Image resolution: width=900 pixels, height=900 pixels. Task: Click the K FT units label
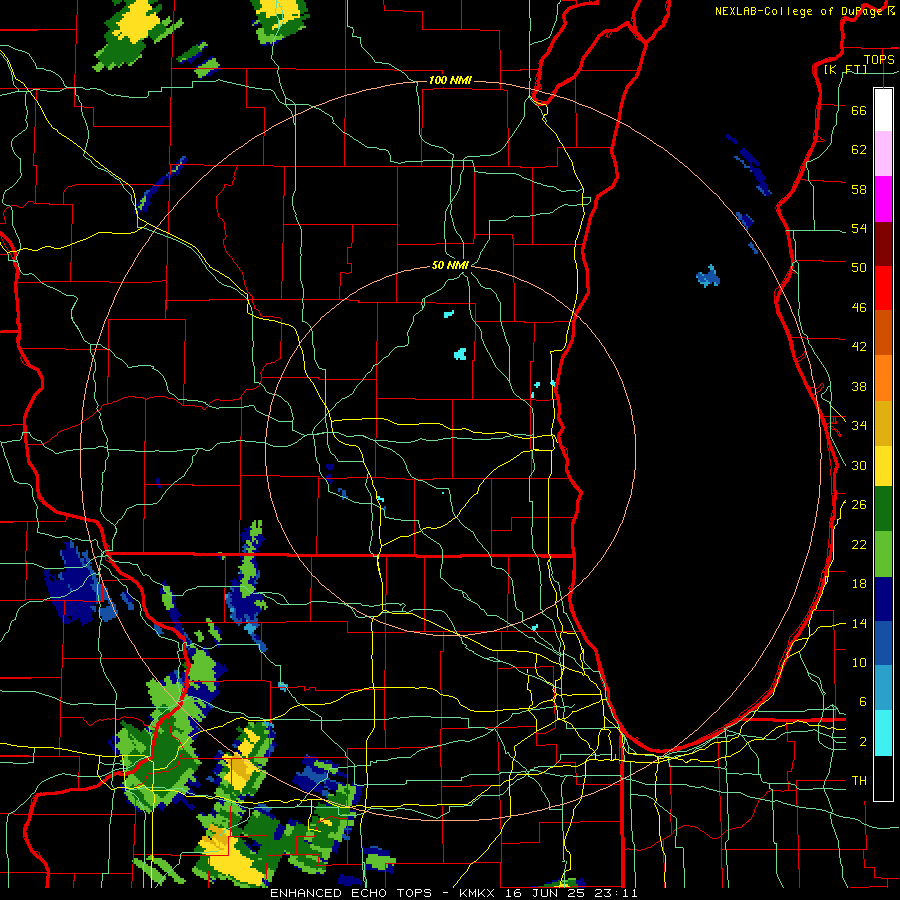click(845, 69)
